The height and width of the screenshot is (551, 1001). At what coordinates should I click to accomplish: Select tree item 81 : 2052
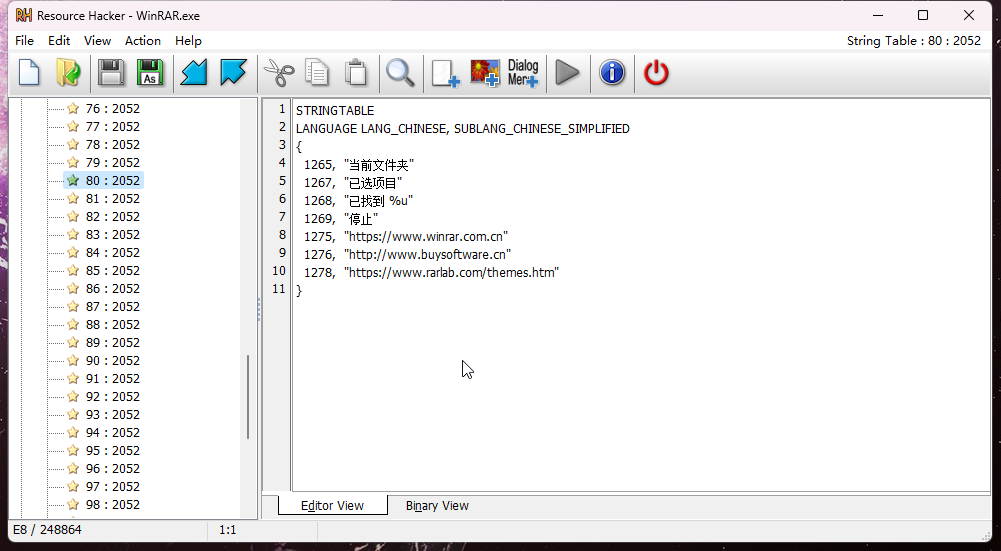(113, 199)
